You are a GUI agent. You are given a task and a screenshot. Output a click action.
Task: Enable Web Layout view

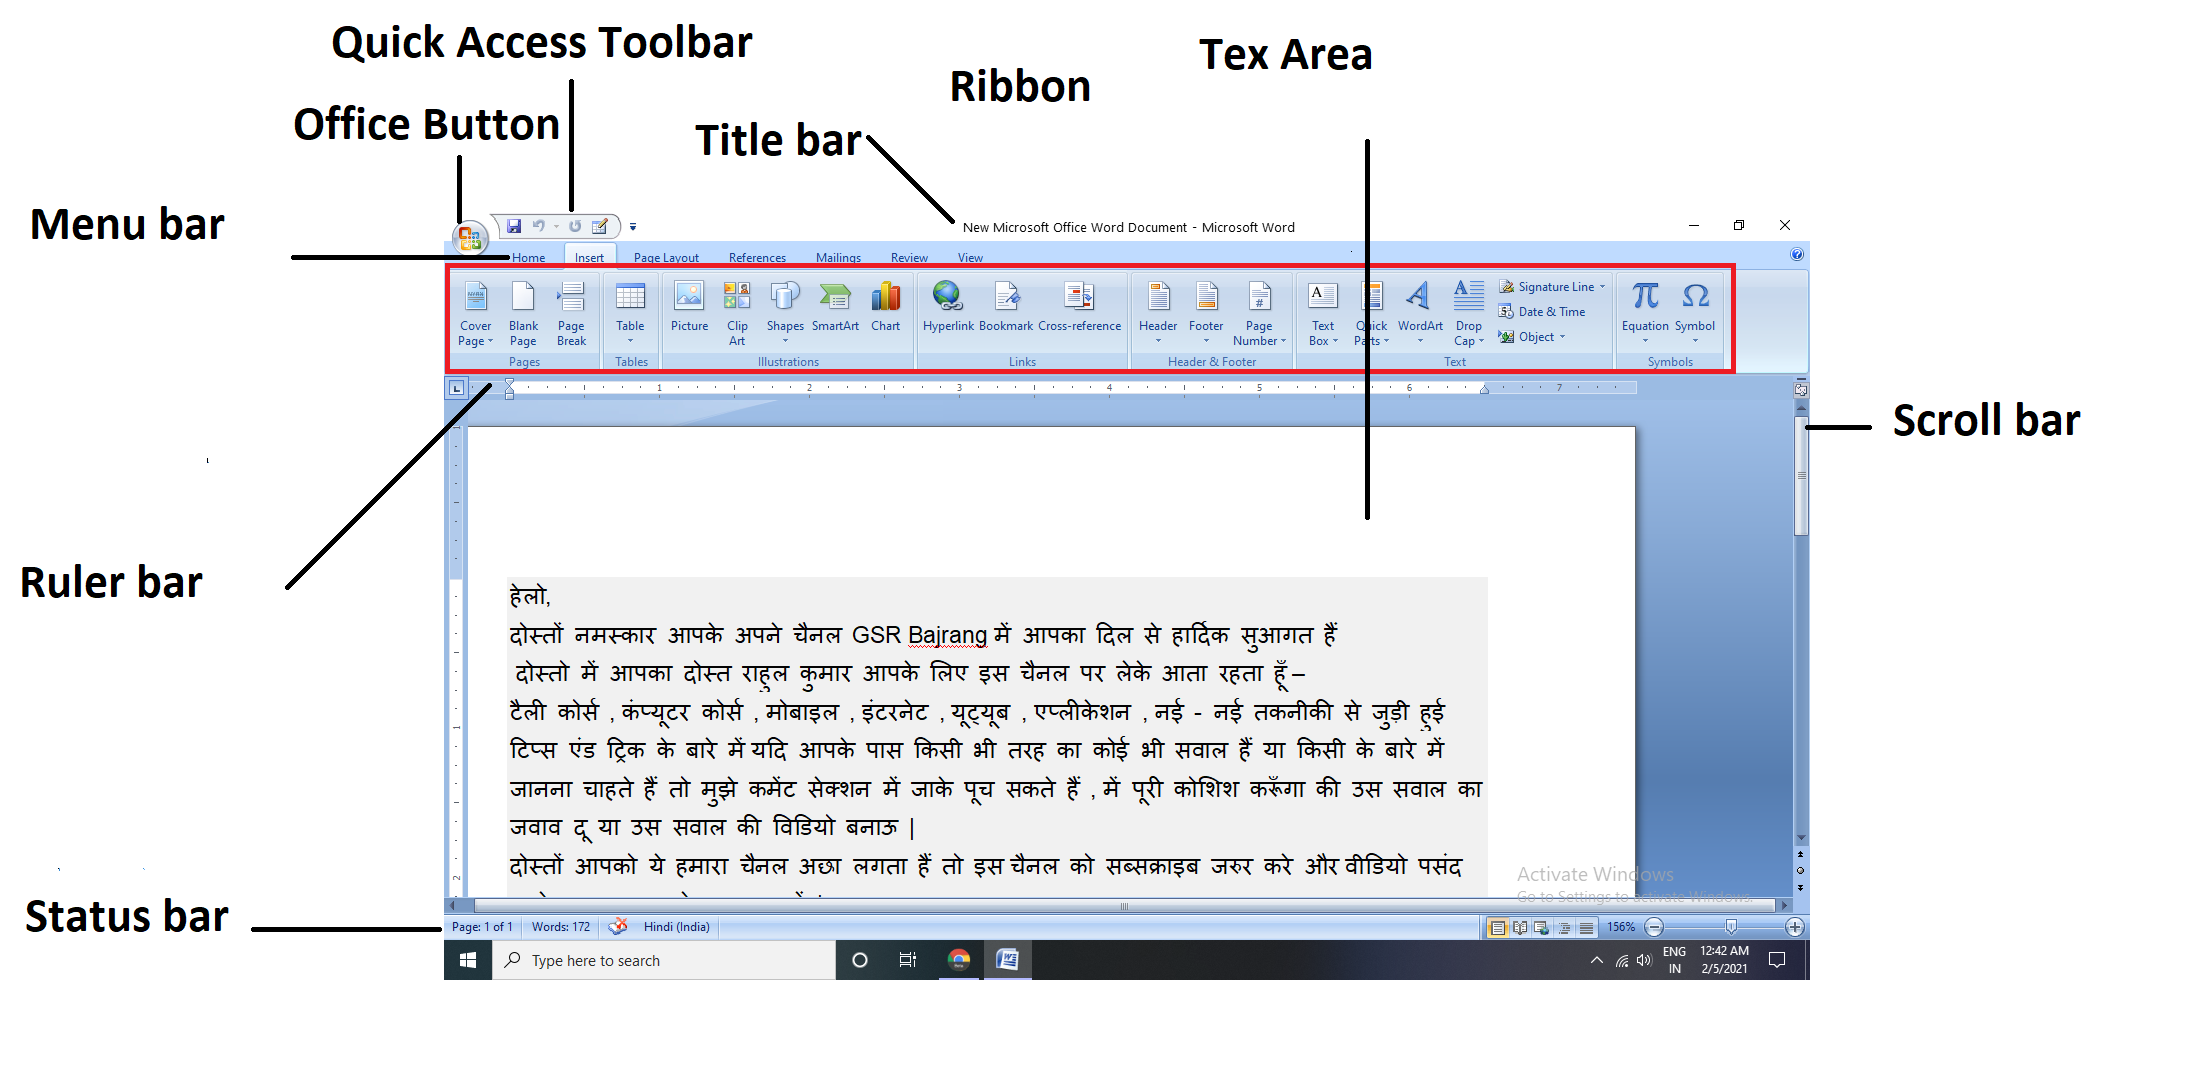click(1541, 928)
